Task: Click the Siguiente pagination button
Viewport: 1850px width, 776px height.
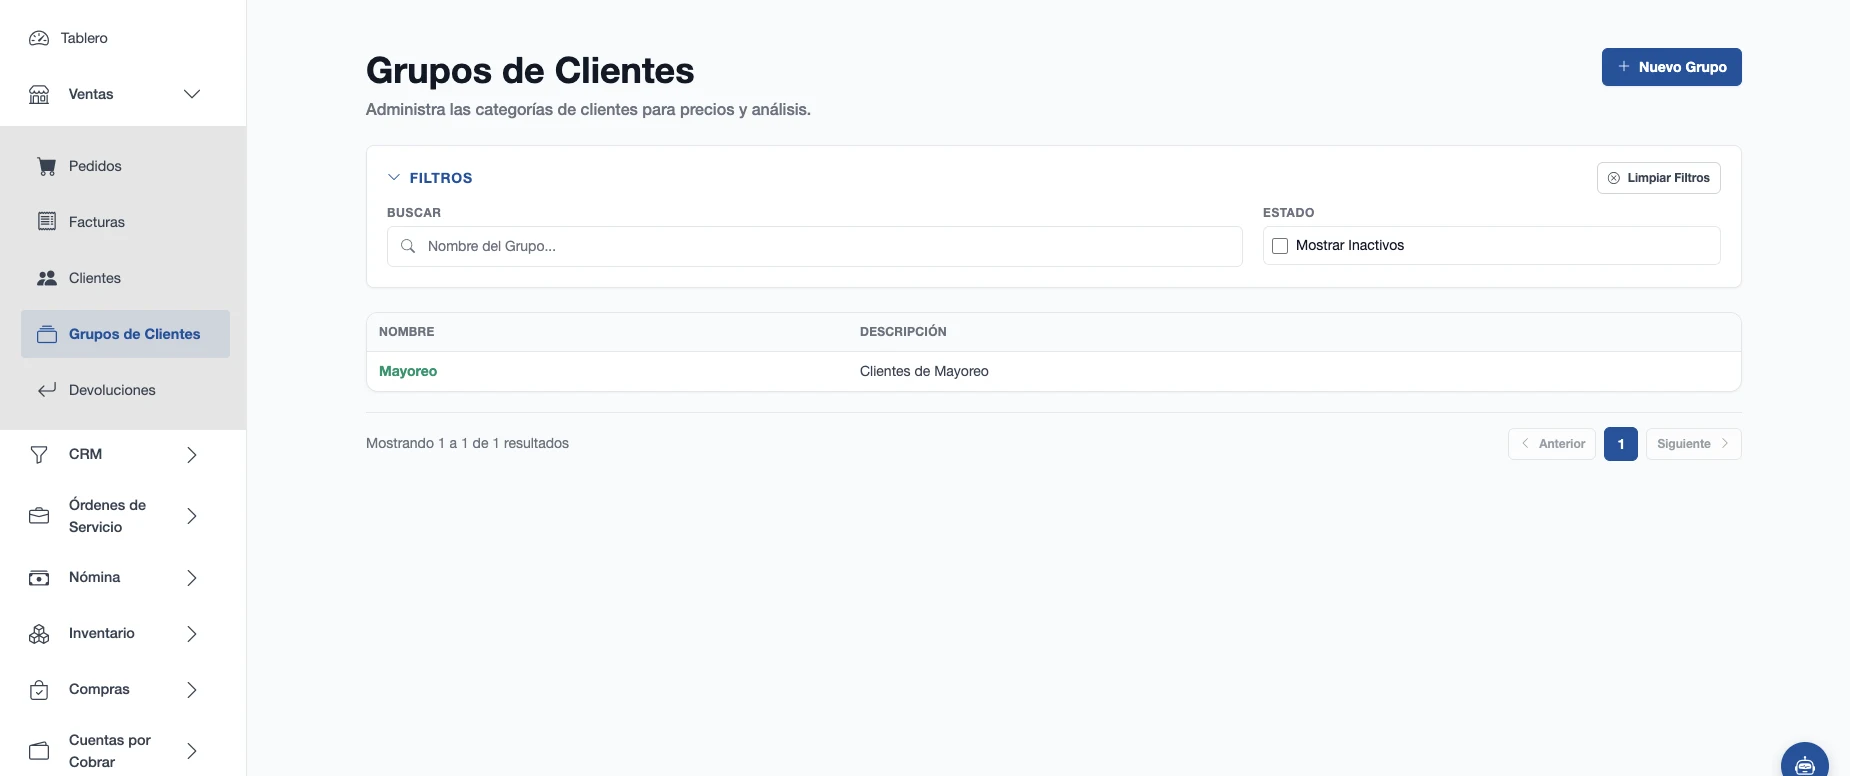Action: click(x=1693, y=444)
